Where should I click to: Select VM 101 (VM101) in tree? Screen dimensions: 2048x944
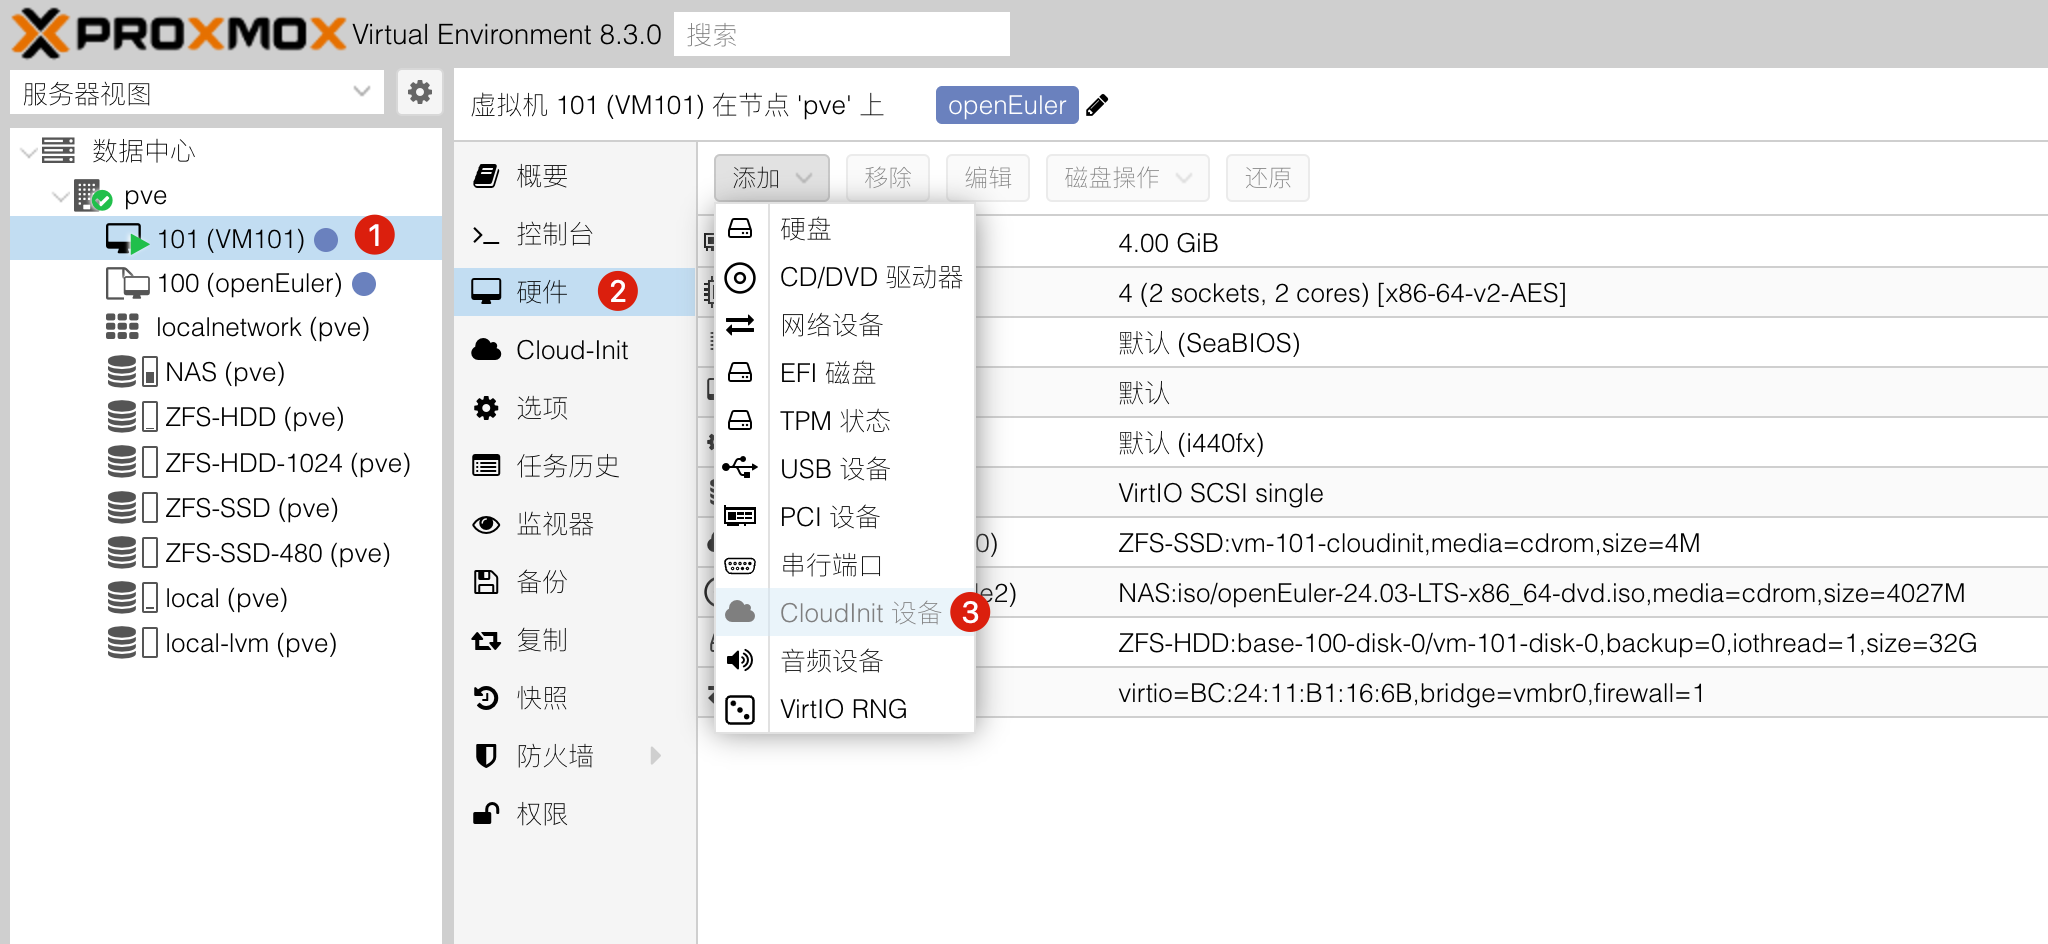(x=226, y=239)
